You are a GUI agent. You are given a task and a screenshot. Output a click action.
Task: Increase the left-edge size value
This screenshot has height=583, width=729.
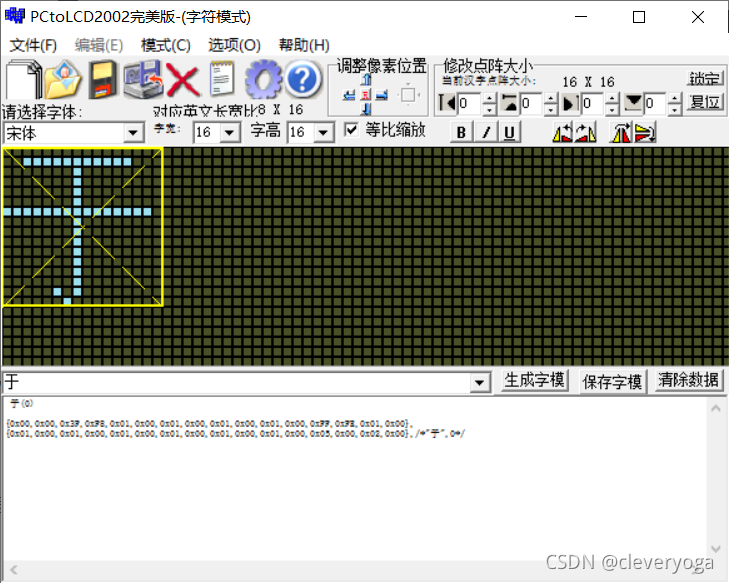[489, 99]
